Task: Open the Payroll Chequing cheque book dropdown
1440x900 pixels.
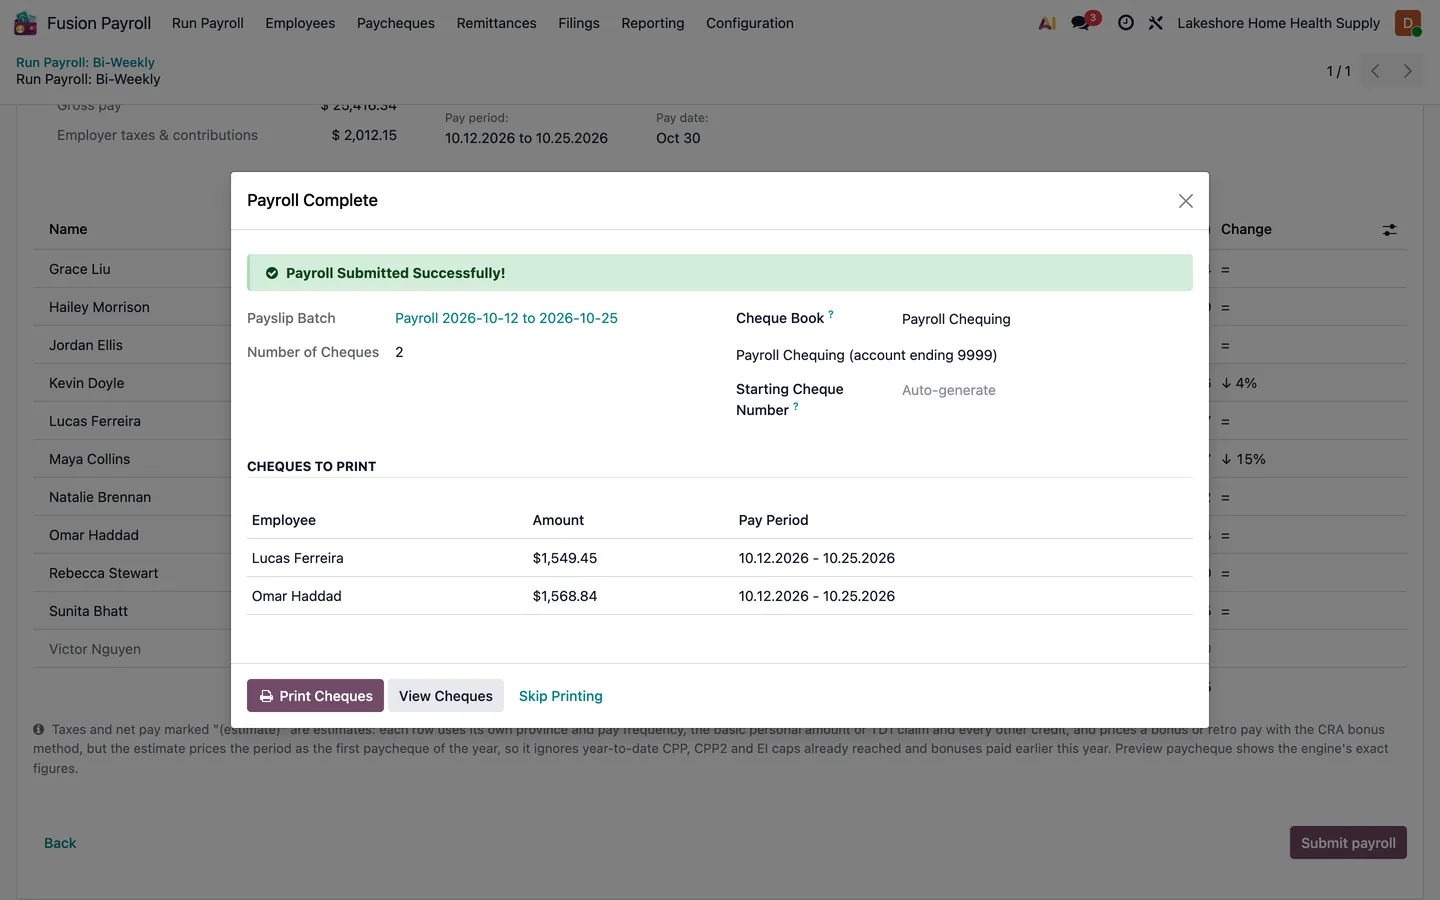Action: pyautogui.click(x=1046, y=319)
